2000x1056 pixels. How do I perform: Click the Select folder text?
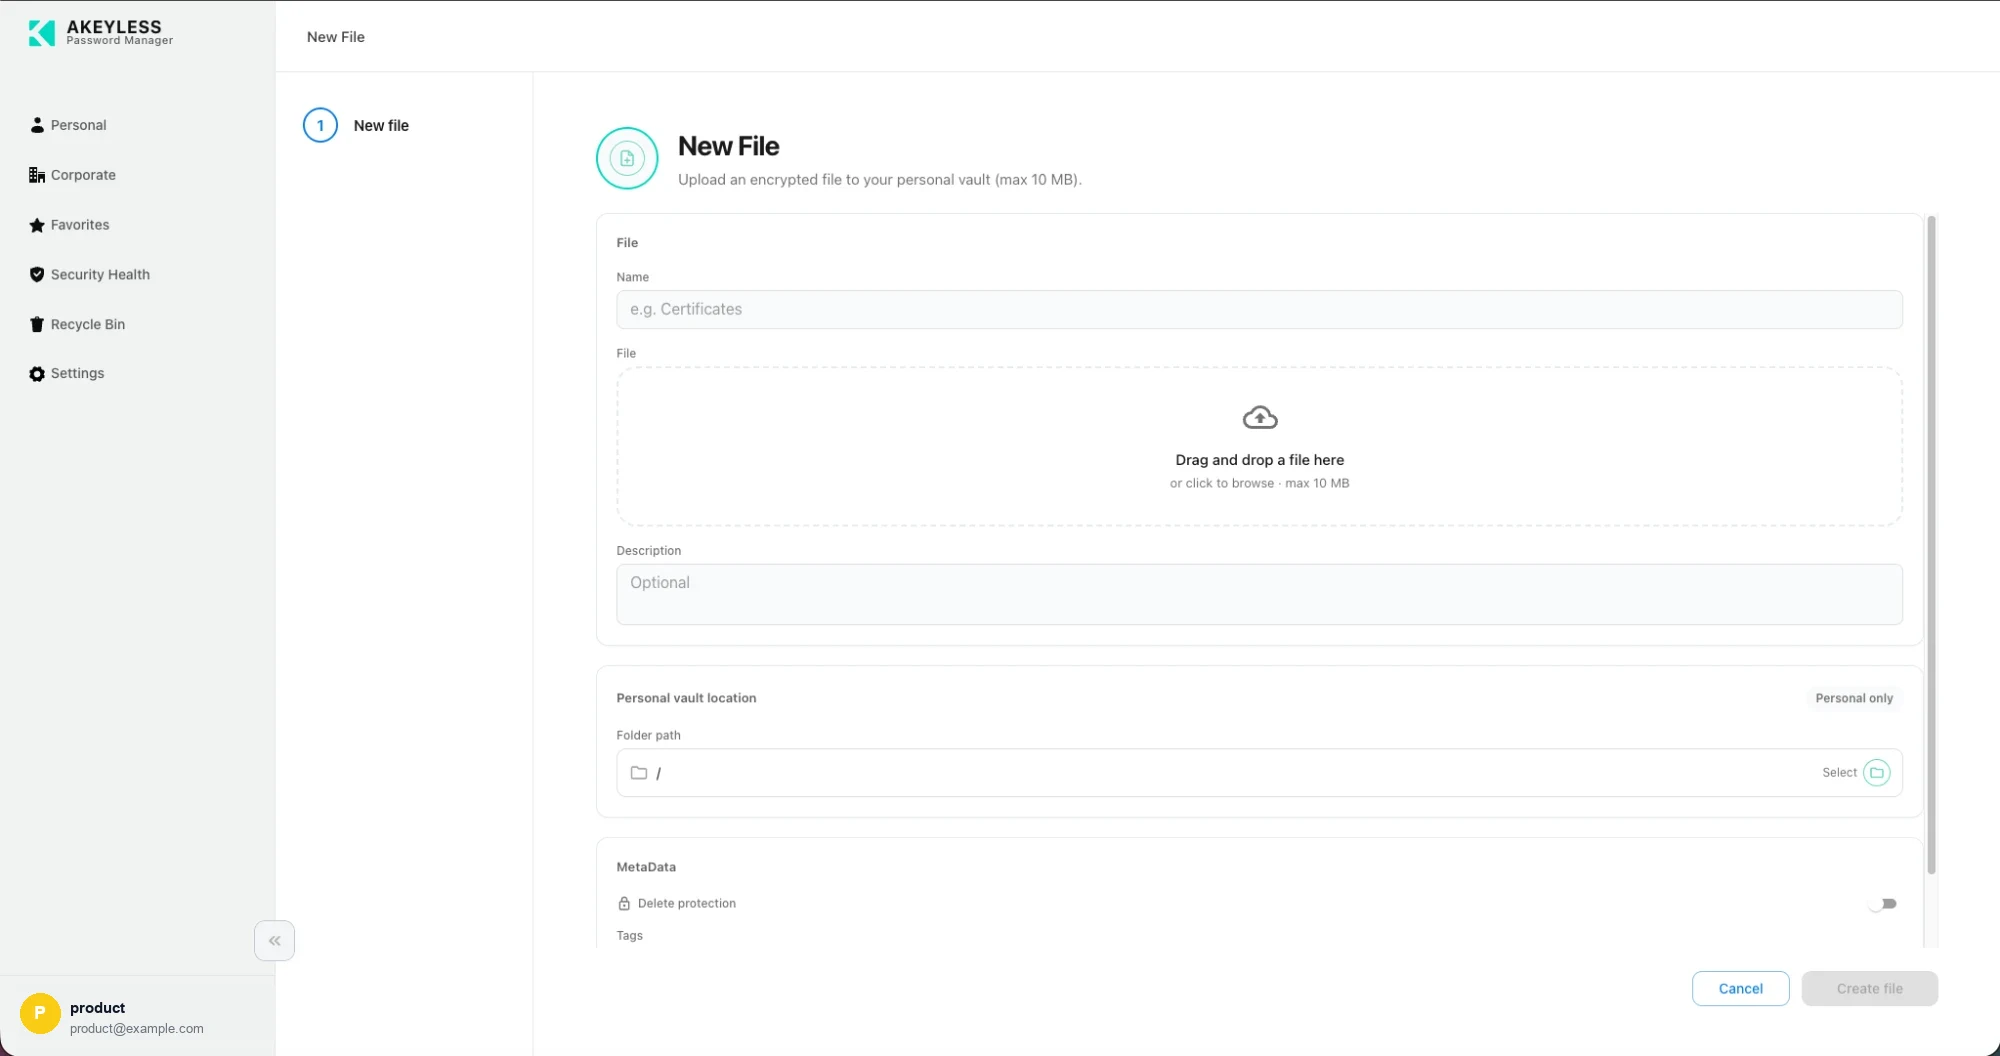(1839, 773)
